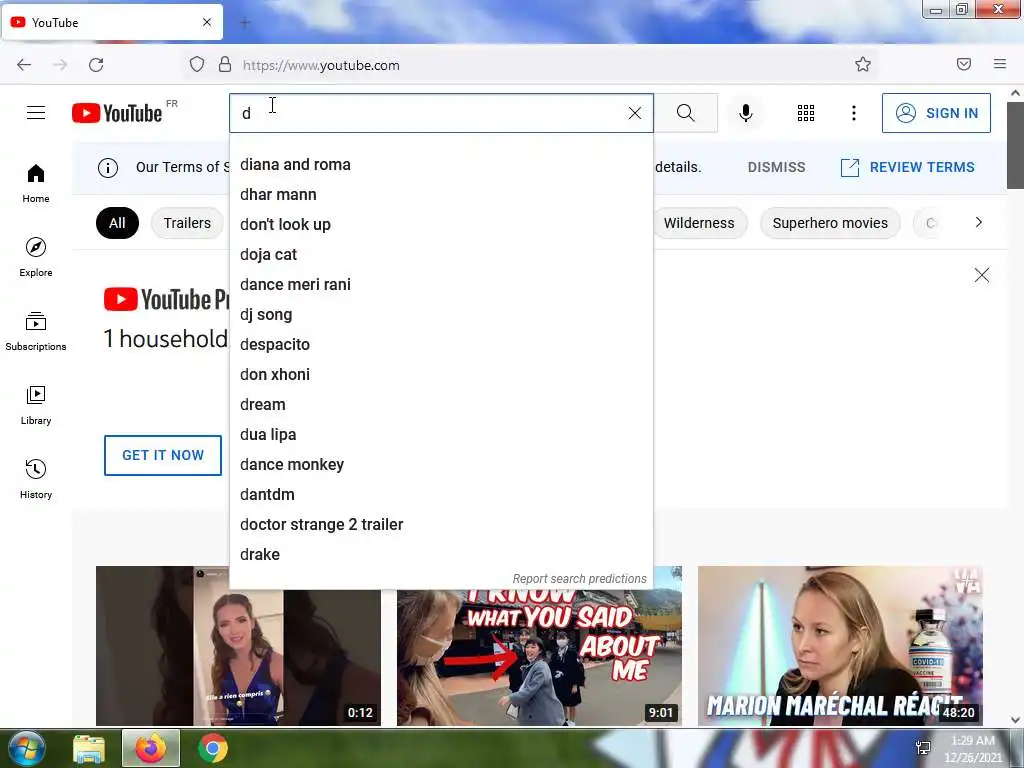This screenshot has width=1024, height=768.
Task: Select suggestion 'diana and roma'
Action: pos(441,165)
